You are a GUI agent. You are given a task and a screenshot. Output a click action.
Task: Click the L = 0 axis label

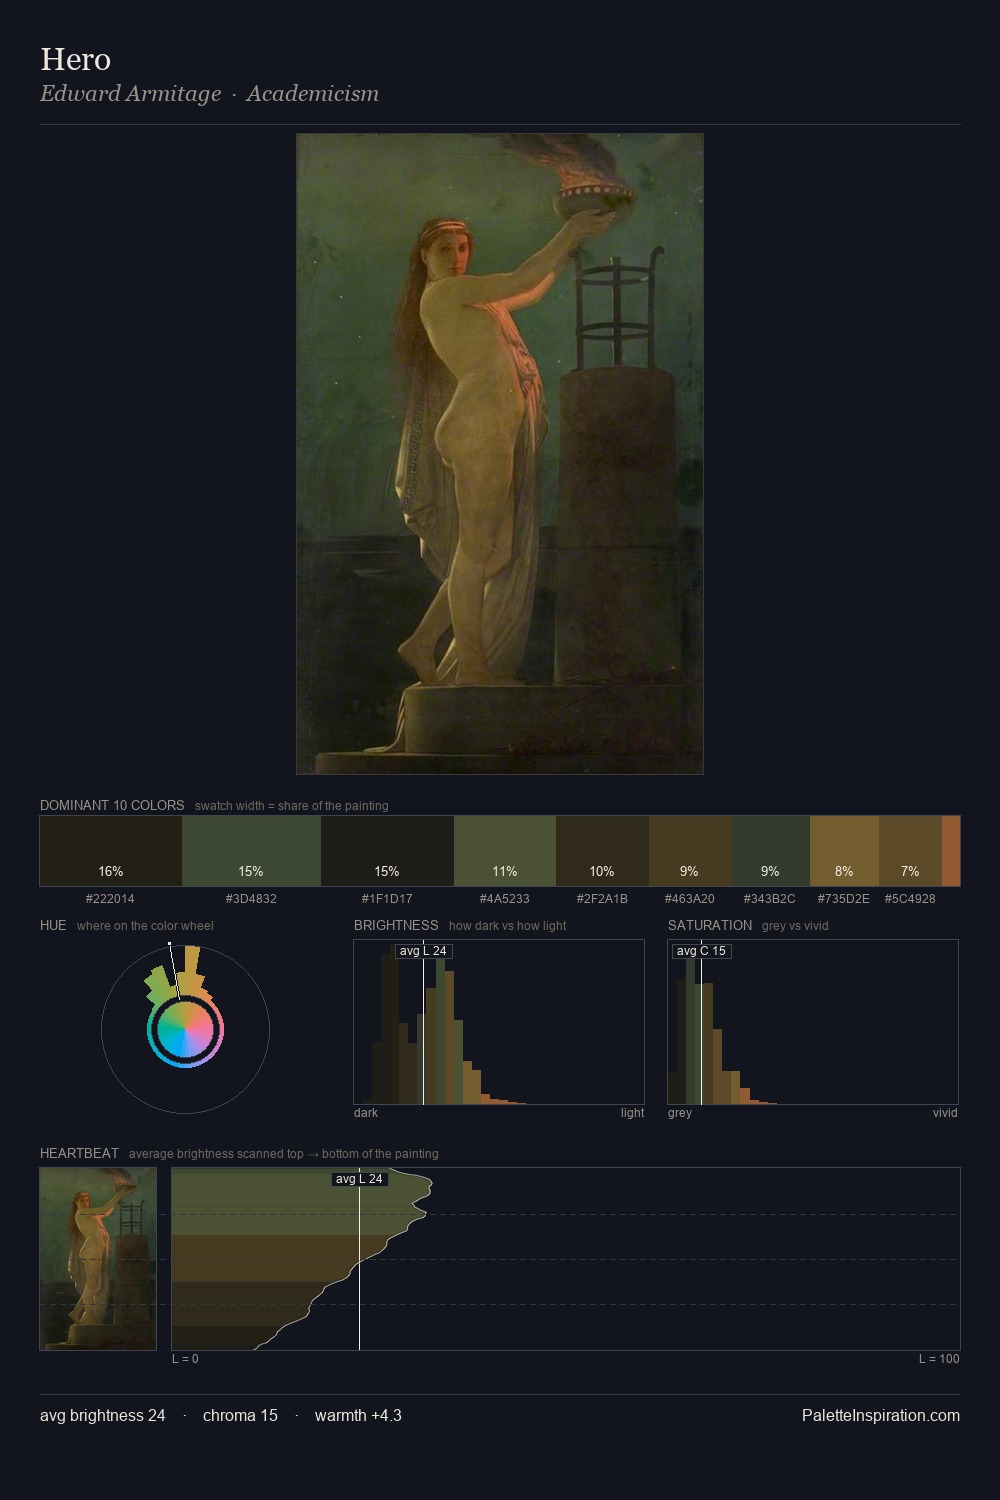(185, 1358)
